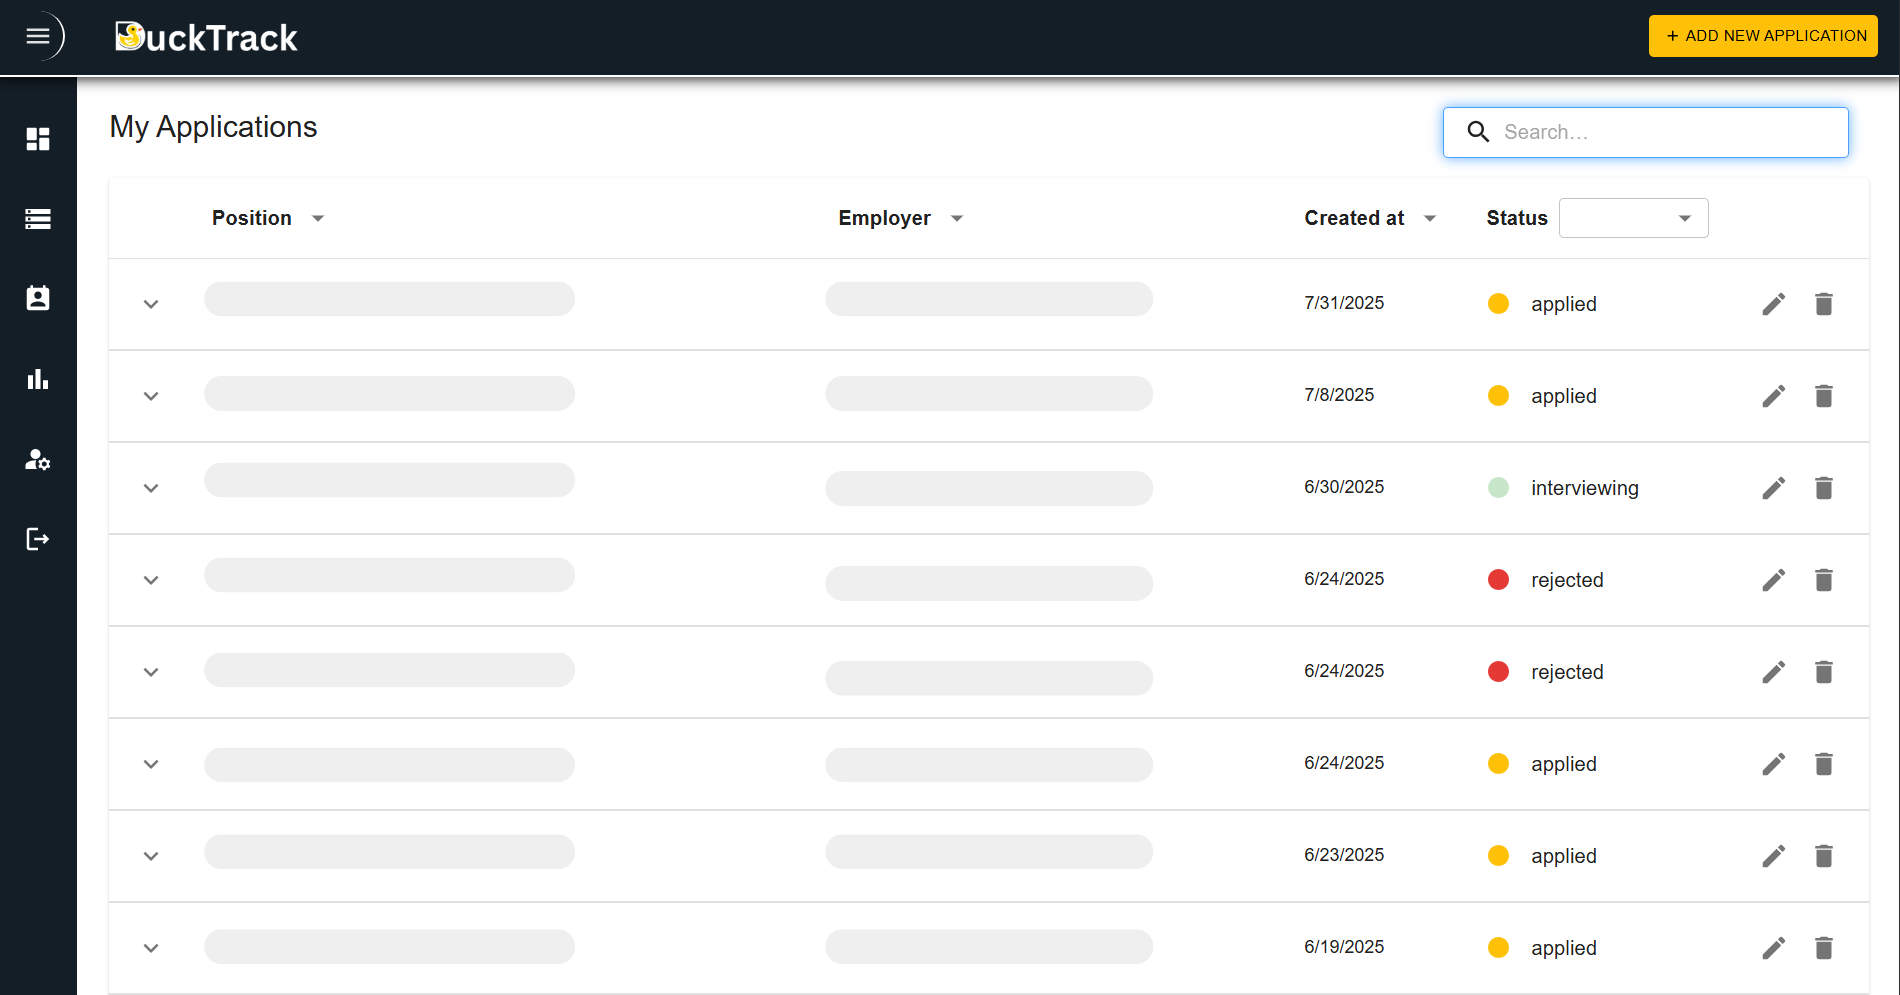This screenshot has width=1900, height=995.
Task: Open the hamburger navigation menu
Action: 38,36
